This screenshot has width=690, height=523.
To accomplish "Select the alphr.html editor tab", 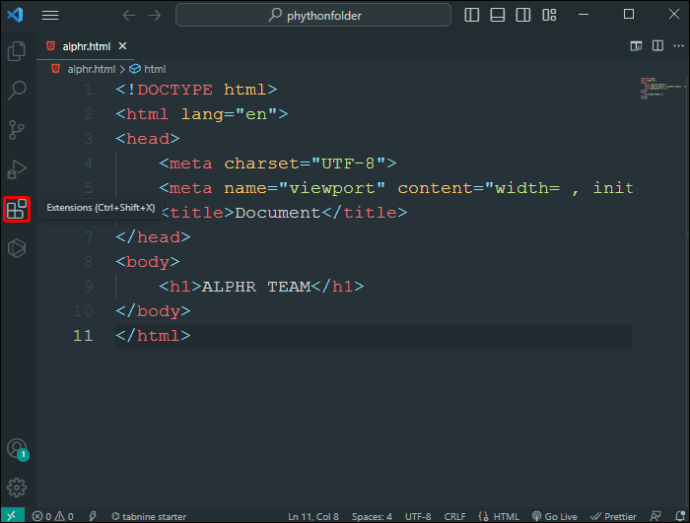I will pos(88,46).
